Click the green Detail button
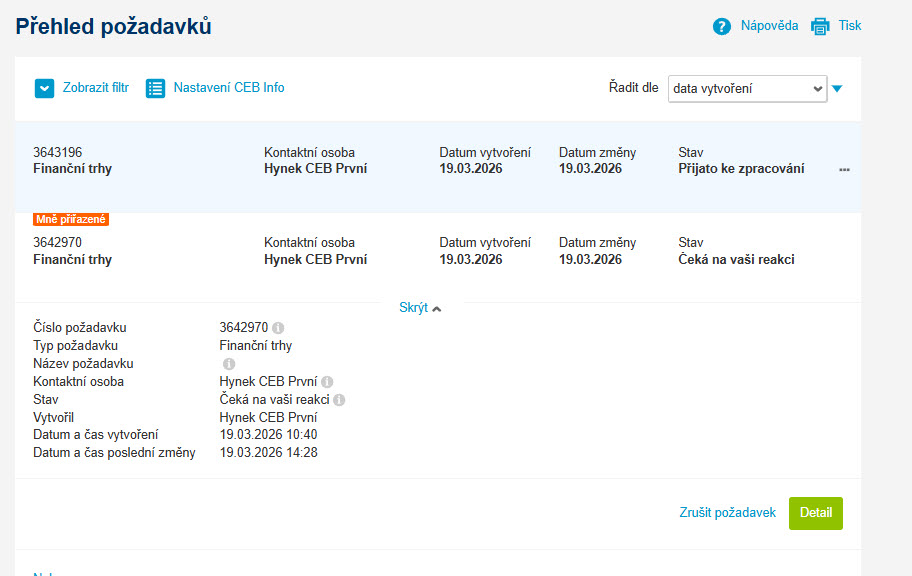The width and height of the screenshot is (912, 576). (815, 513)
